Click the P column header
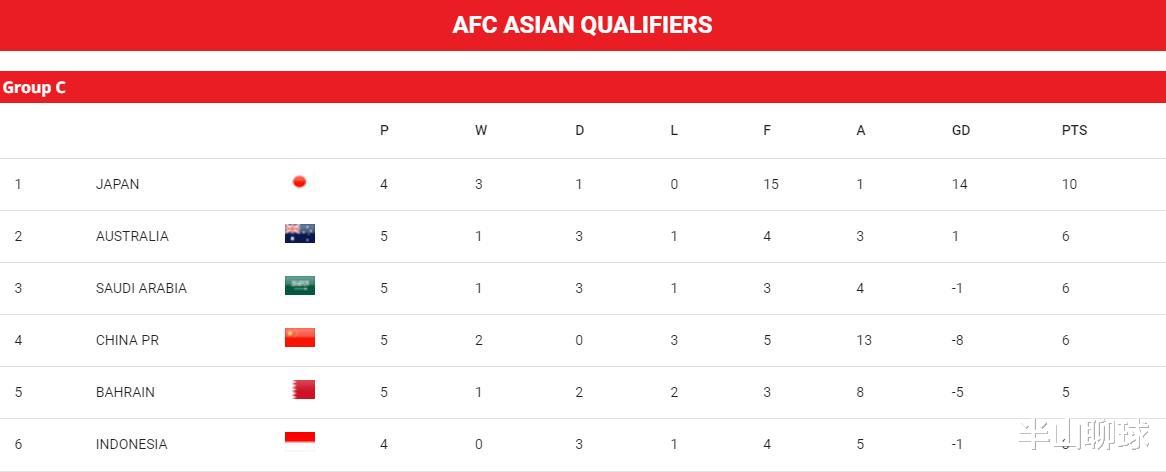 pos(384,130)
